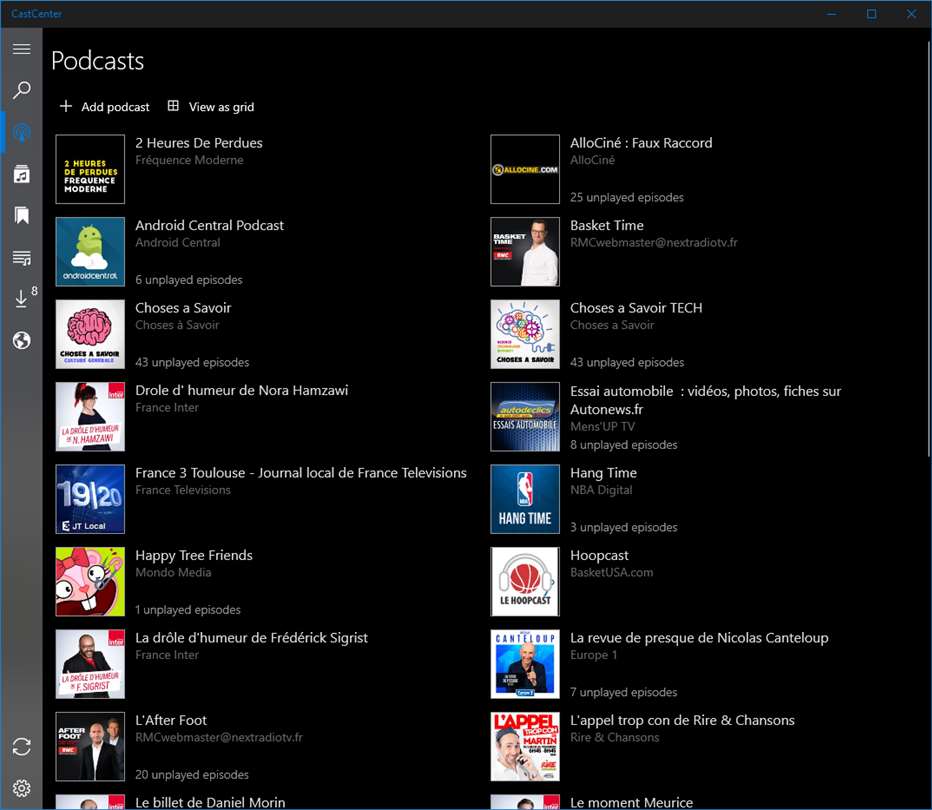Click the vertical scrollbar on right edge
932x810 pixels.
(x=929, y=250)
